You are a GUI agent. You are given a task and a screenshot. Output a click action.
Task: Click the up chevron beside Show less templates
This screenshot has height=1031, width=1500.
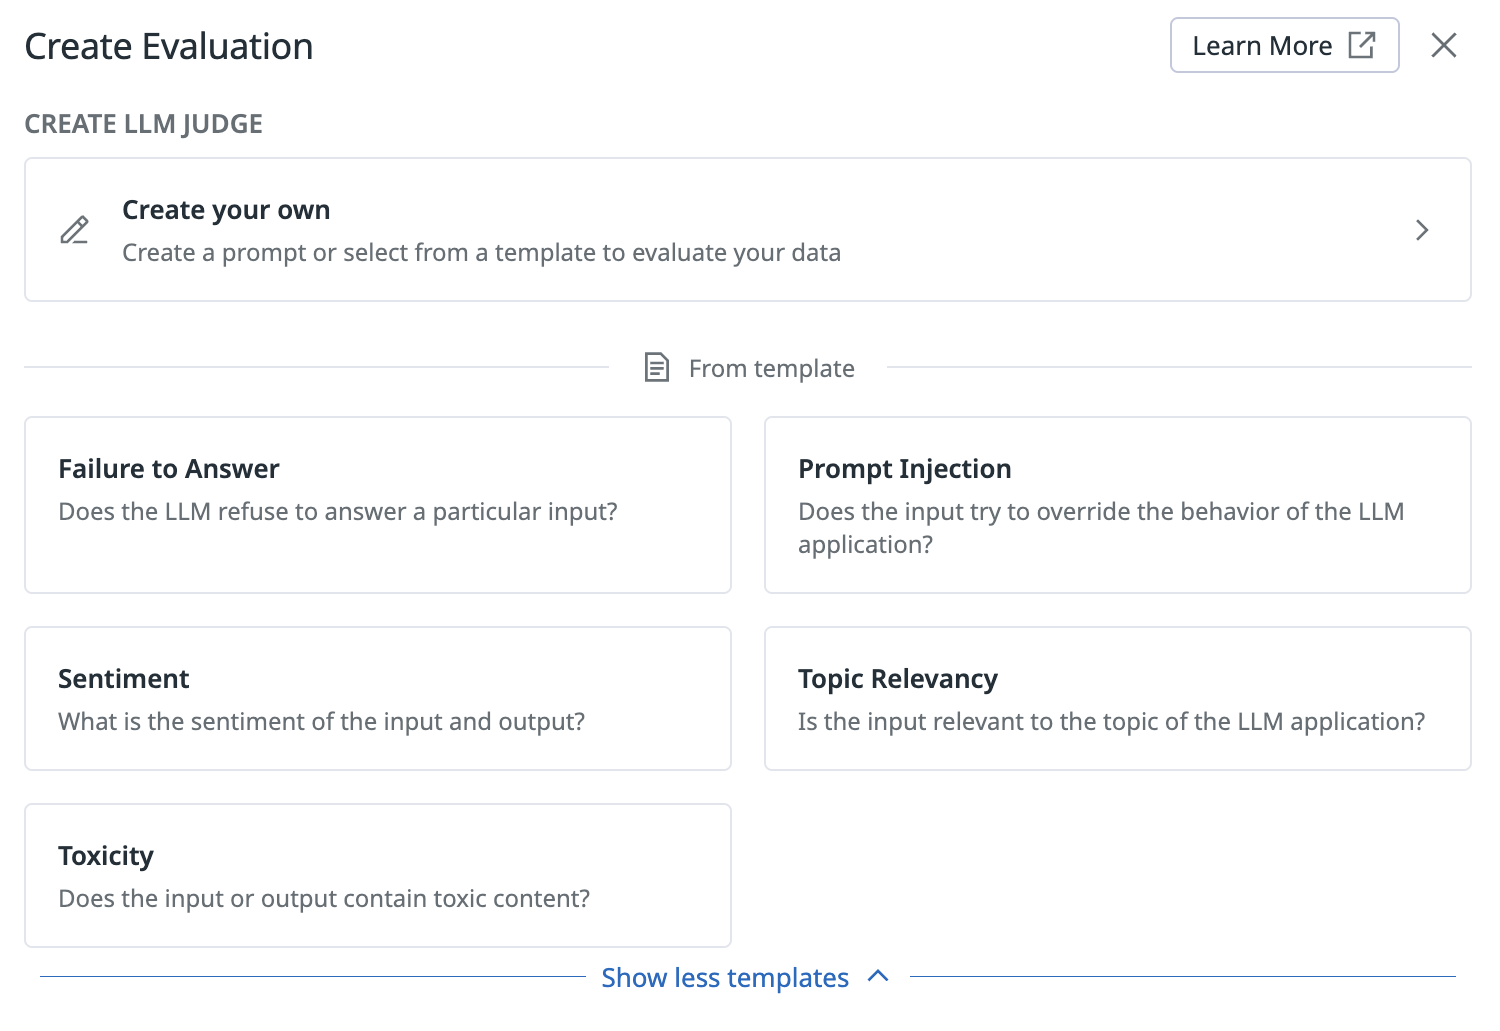[878, 976]
